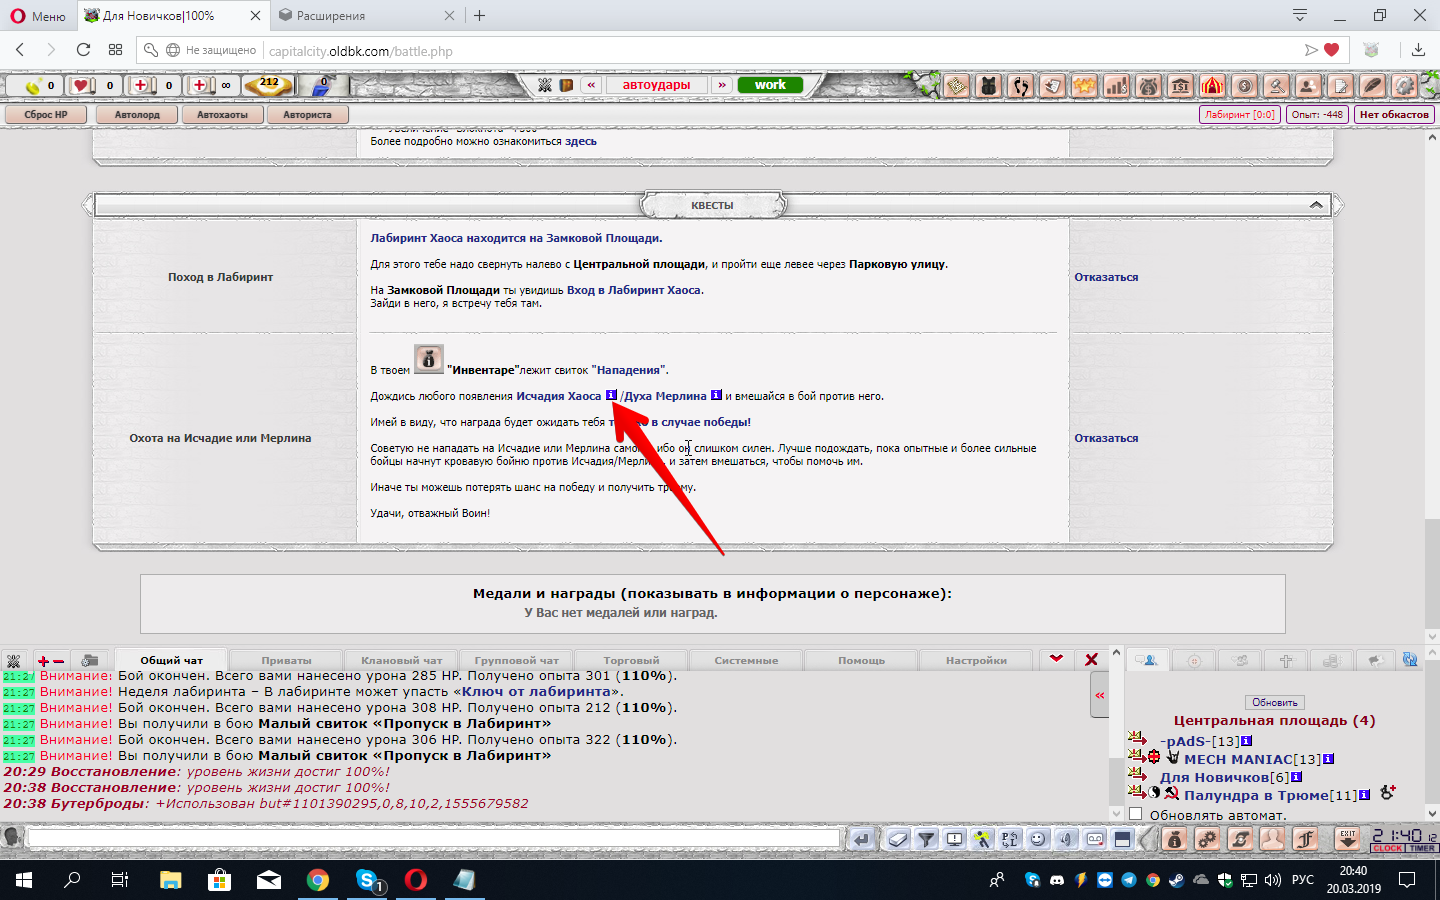The image size is (1440, 900).
Task: Click the inventory icon in the quest text
Action: tap(429, 358)
